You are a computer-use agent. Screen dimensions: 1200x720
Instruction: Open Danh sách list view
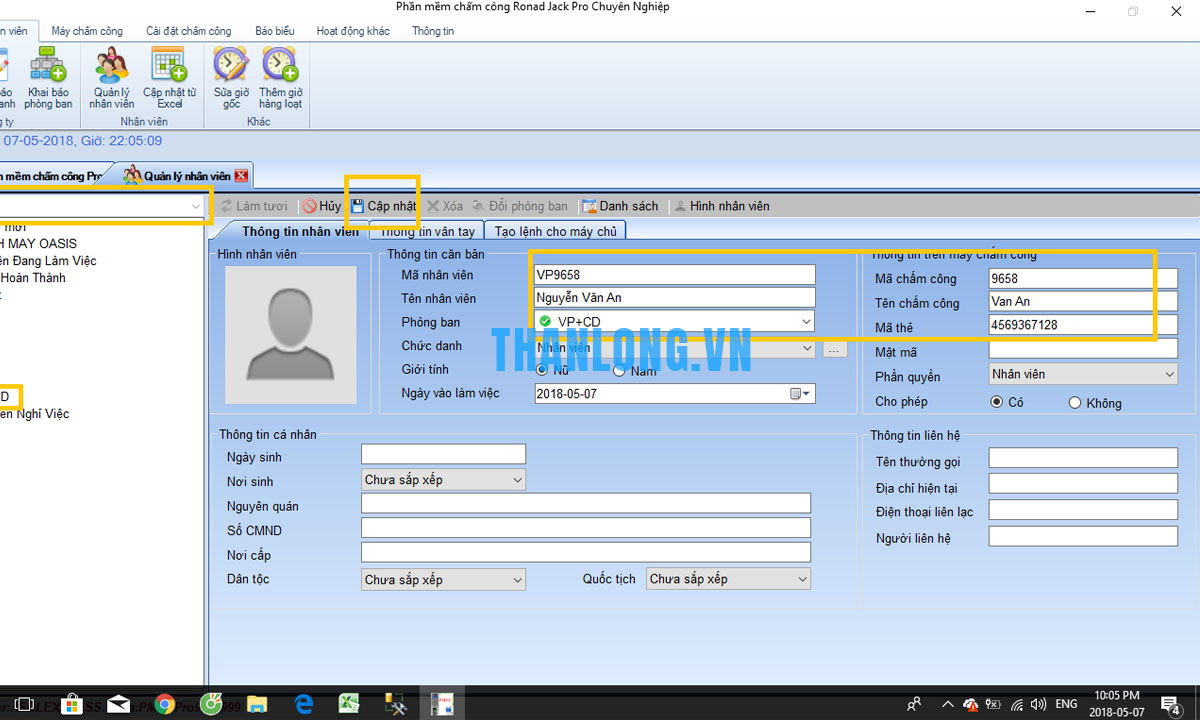pos(620,206)
